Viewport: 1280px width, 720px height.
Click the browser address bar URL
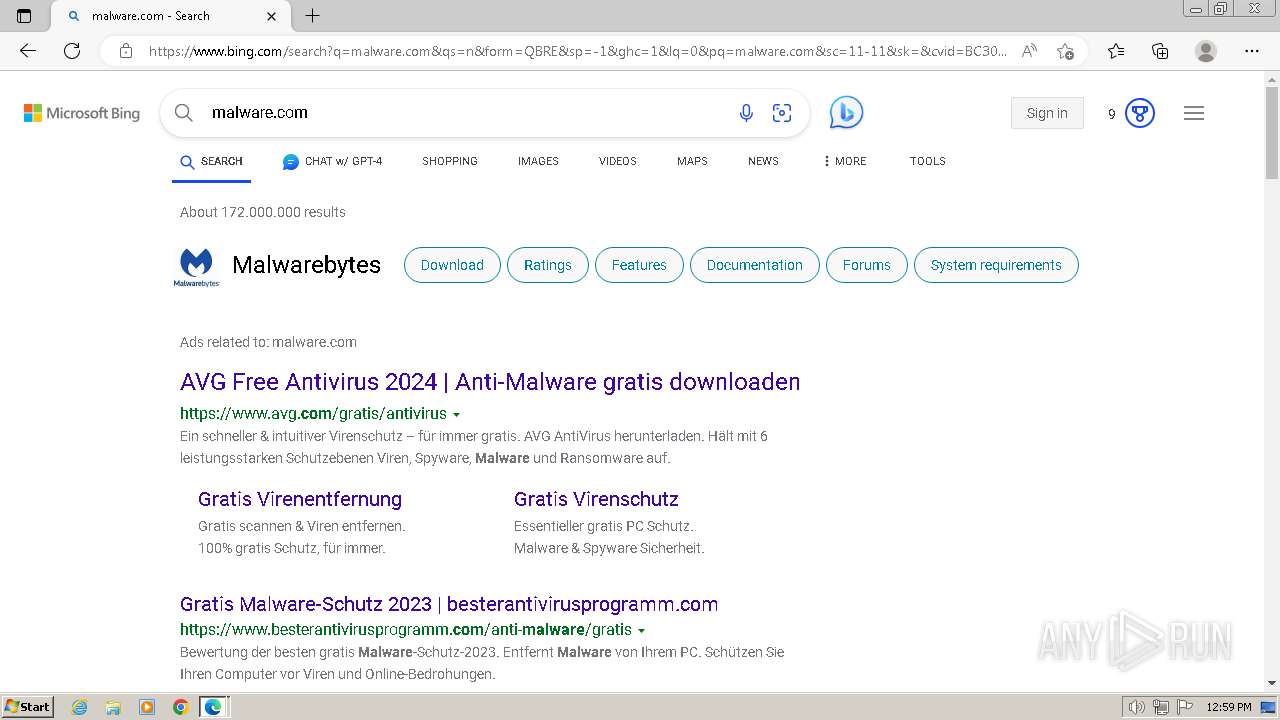pos(577,51)
